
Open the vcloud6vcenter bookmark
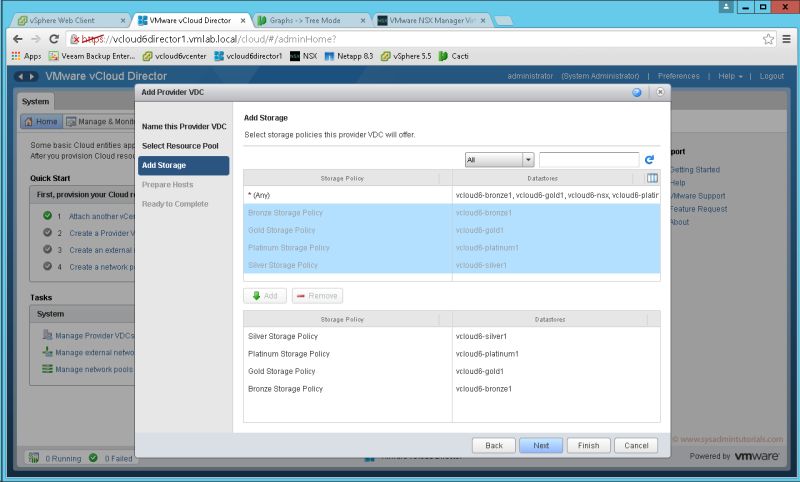tap(174, 56)
